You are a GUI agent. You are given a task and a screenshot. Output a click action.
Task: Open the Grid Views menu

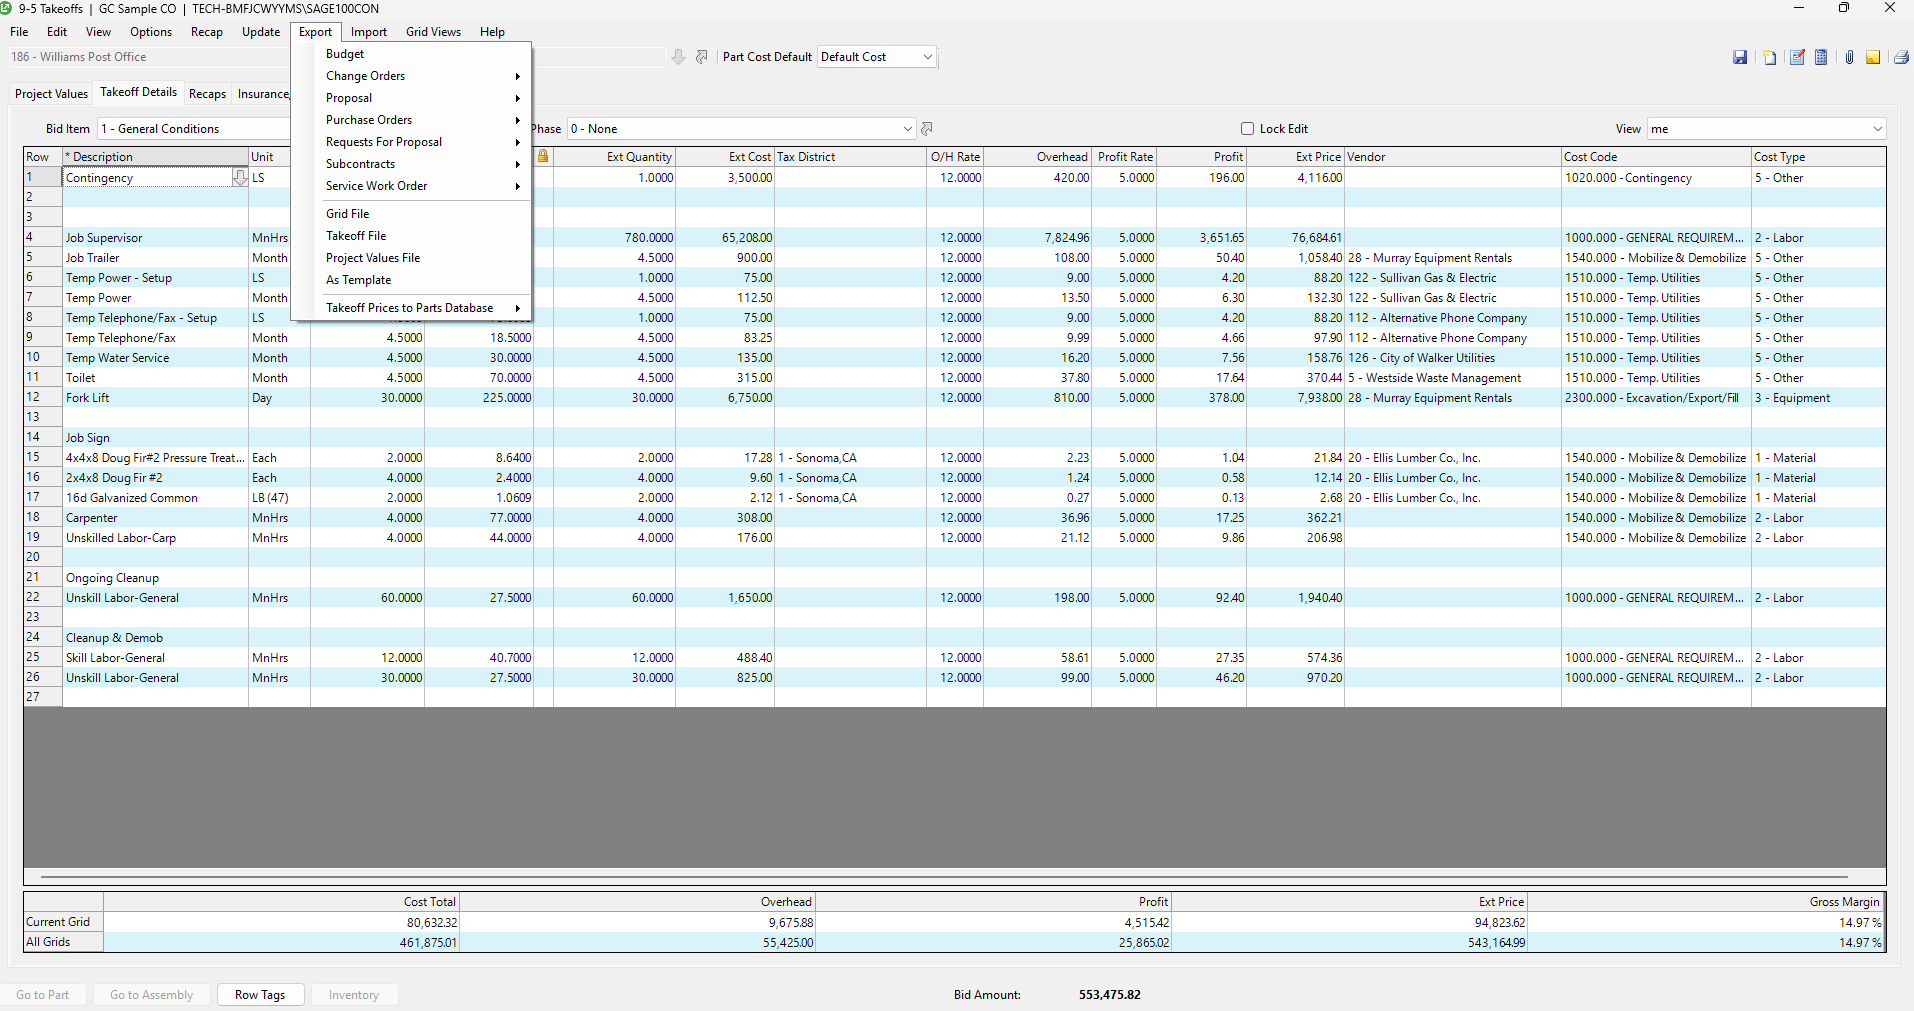tap(433, 32)
